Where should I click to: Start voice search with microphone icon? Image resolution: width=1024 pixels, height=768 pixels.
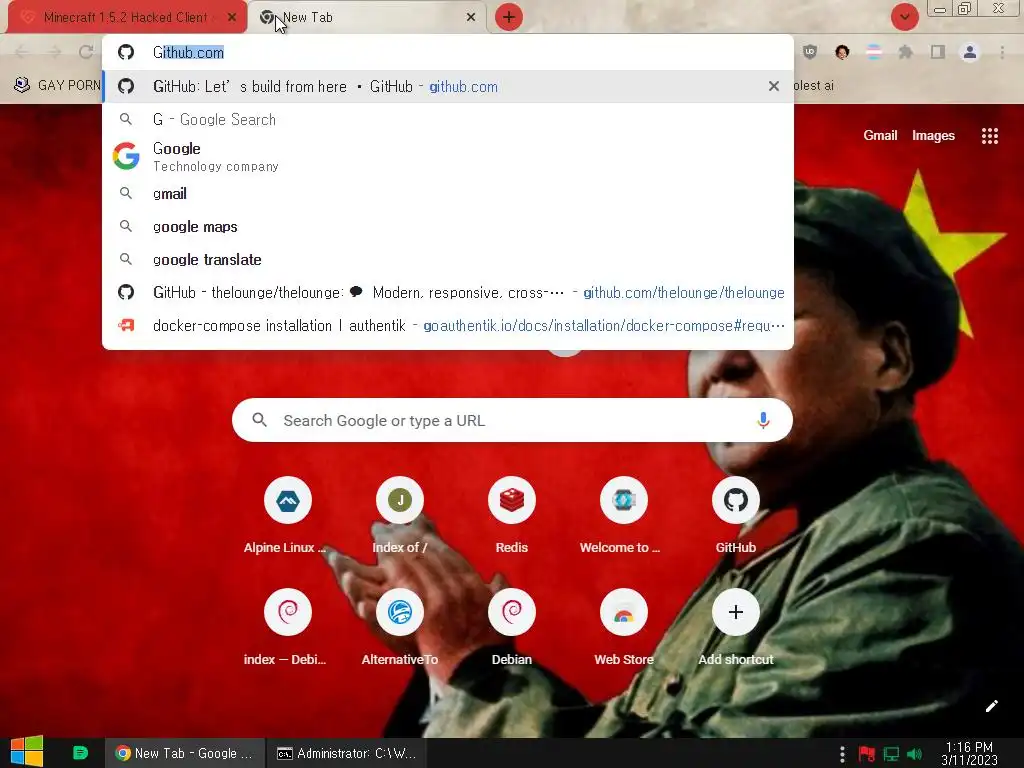[763, 420]
